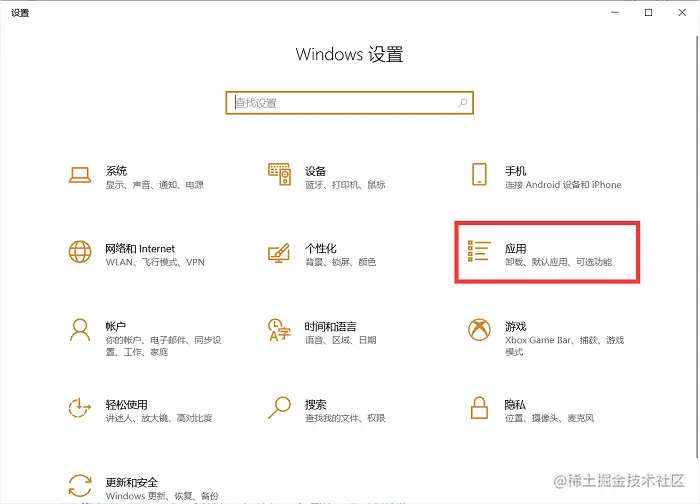Open the Apps list icon

click(479, 251)
